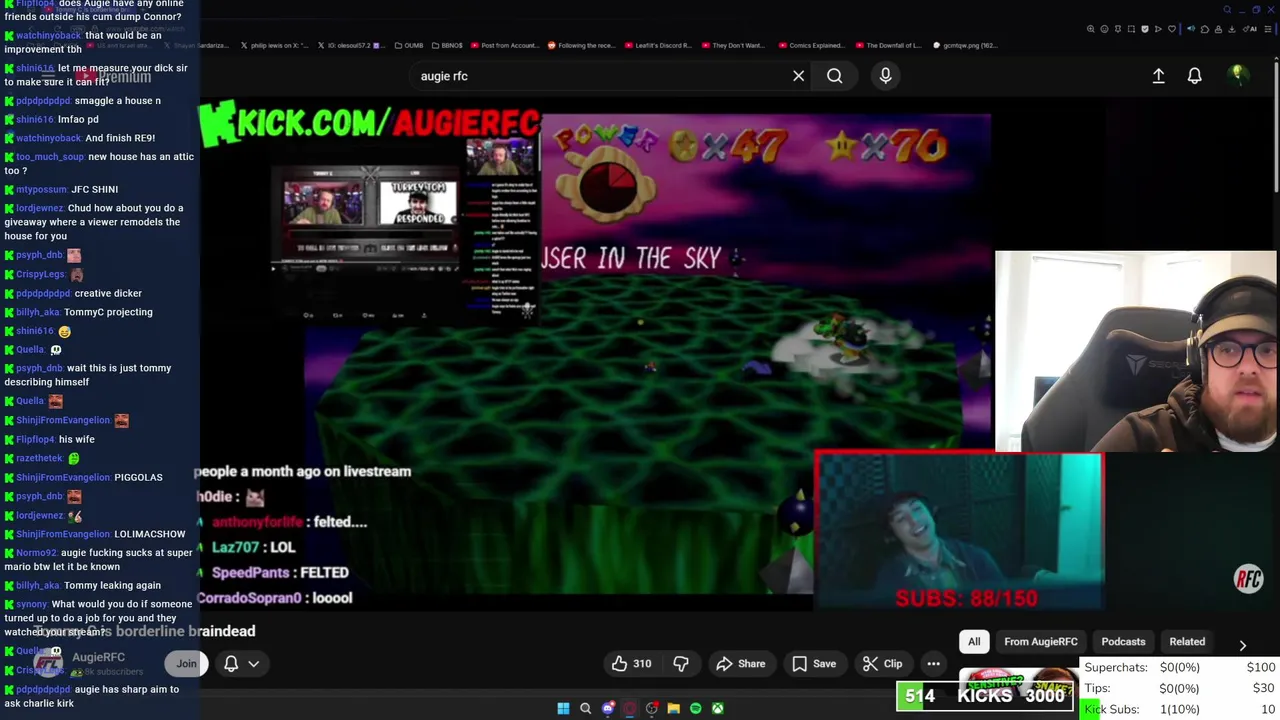Open the 'Comics Explained...' bookmark
The width and height of the screenshot is (1280, 720).
click(x=812, y=45)
